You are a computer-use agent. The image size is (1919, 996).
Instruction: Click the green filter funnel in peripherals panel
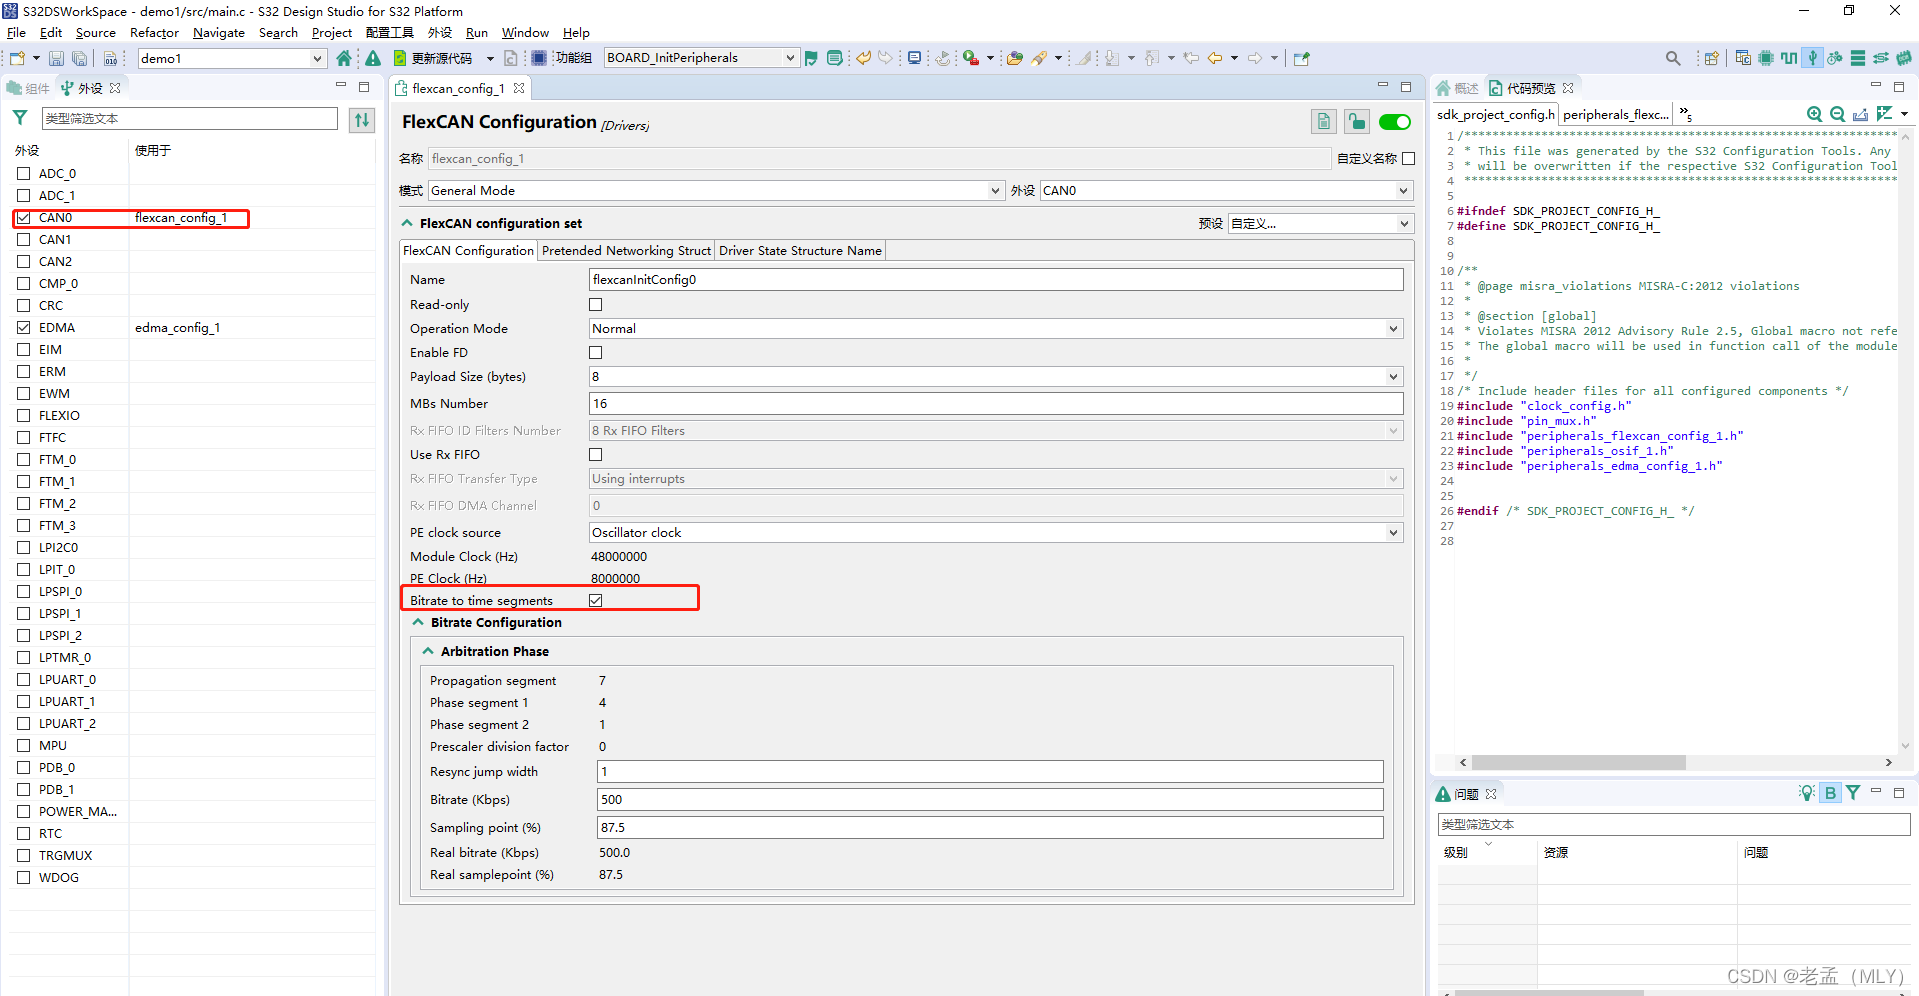click(x=20, y=118)
